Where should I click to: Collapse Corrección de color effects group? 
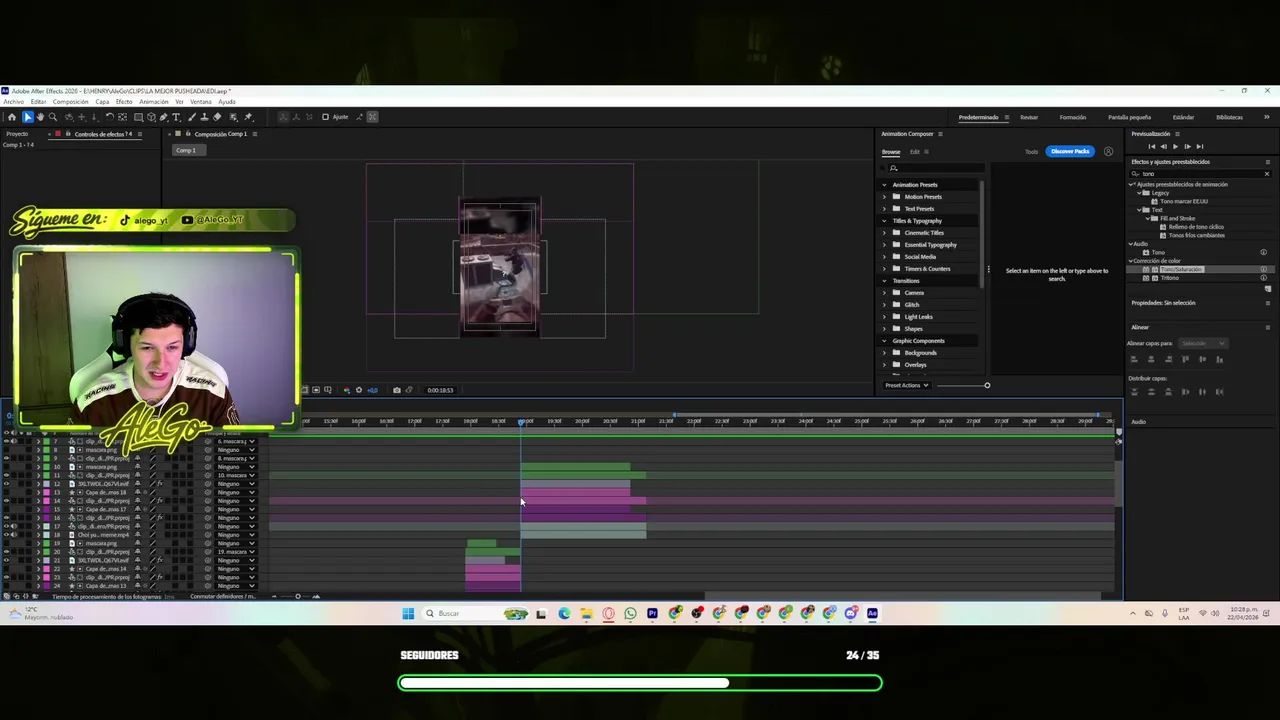pyautogui.click(x=1130, y=261)
